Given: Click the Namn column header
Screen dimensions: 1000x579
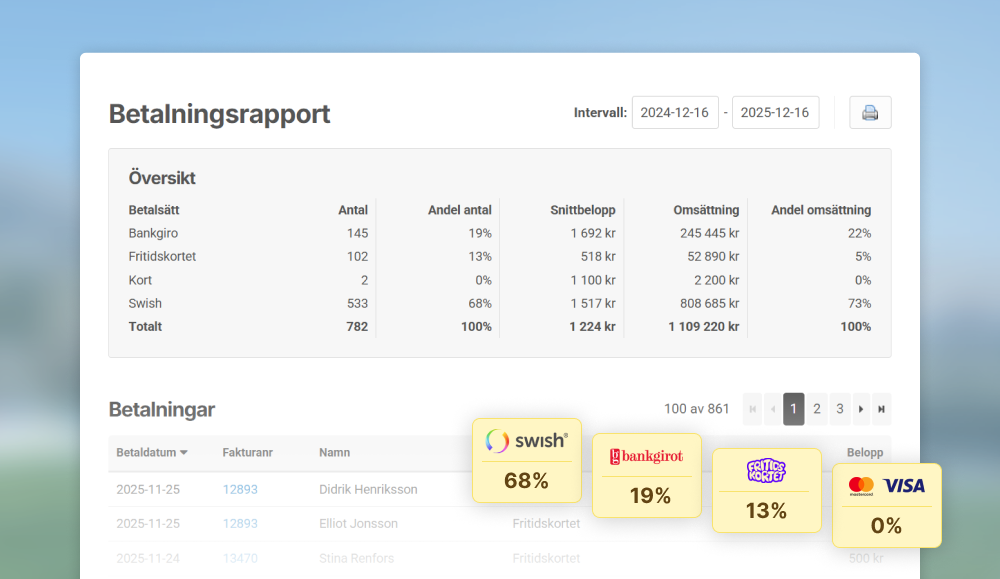Looking at the screenshot, I should [334, 453].
